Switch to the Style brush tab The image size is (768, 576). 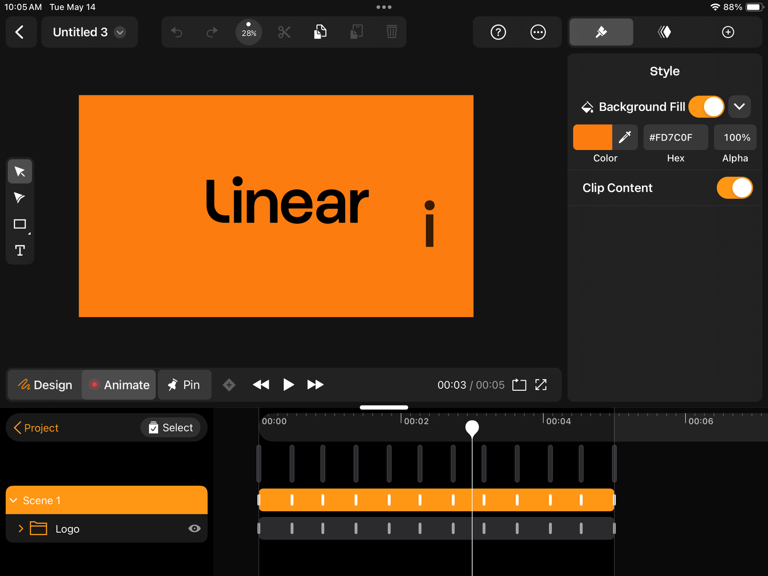pos(601,32)
